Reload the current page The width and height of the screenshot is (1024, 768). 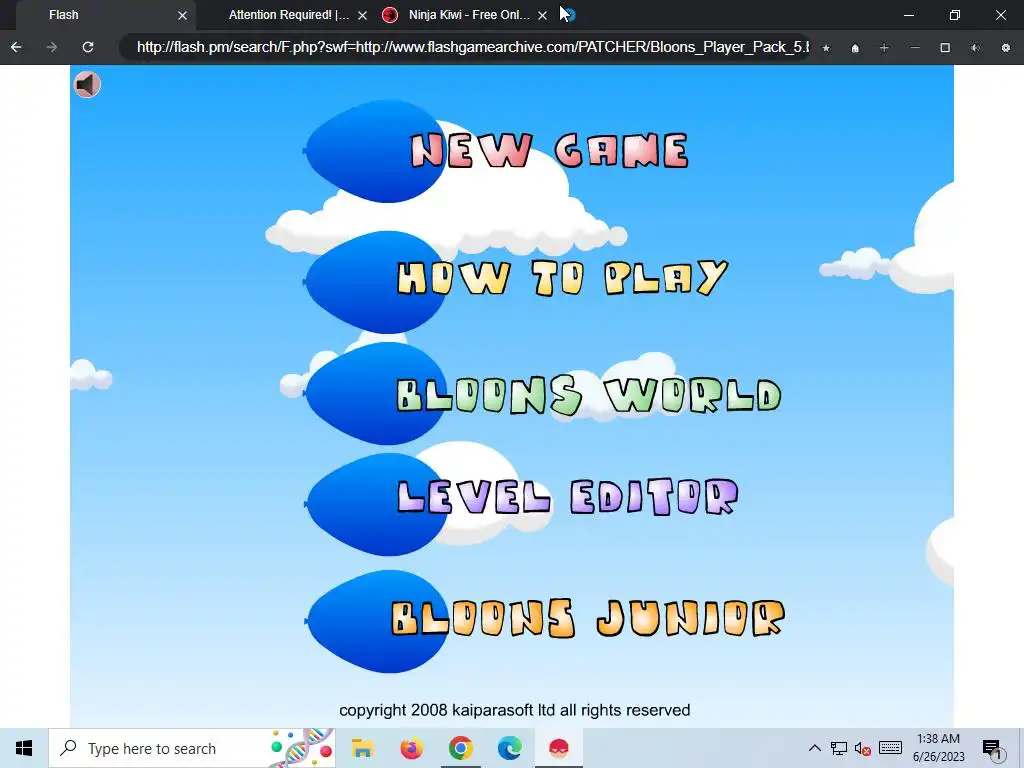coord(88,47)
